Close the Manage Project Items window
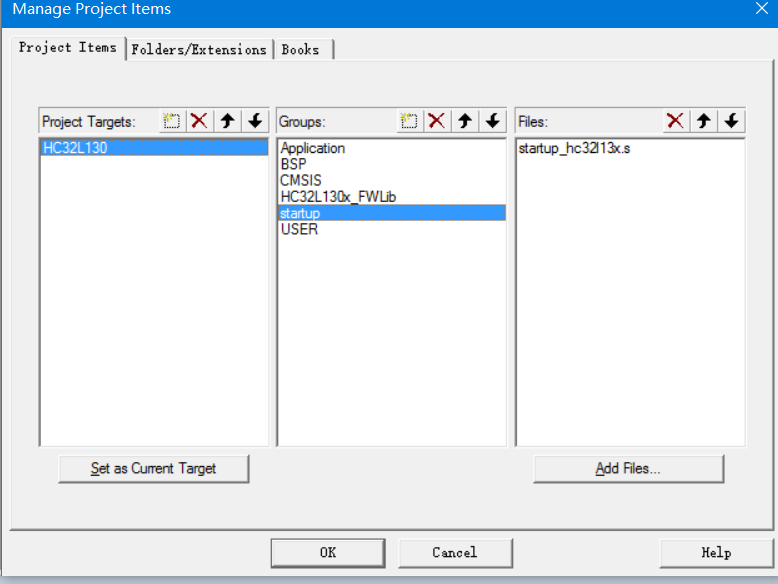The height and width of the screenshot is (584, 778). 762,8
